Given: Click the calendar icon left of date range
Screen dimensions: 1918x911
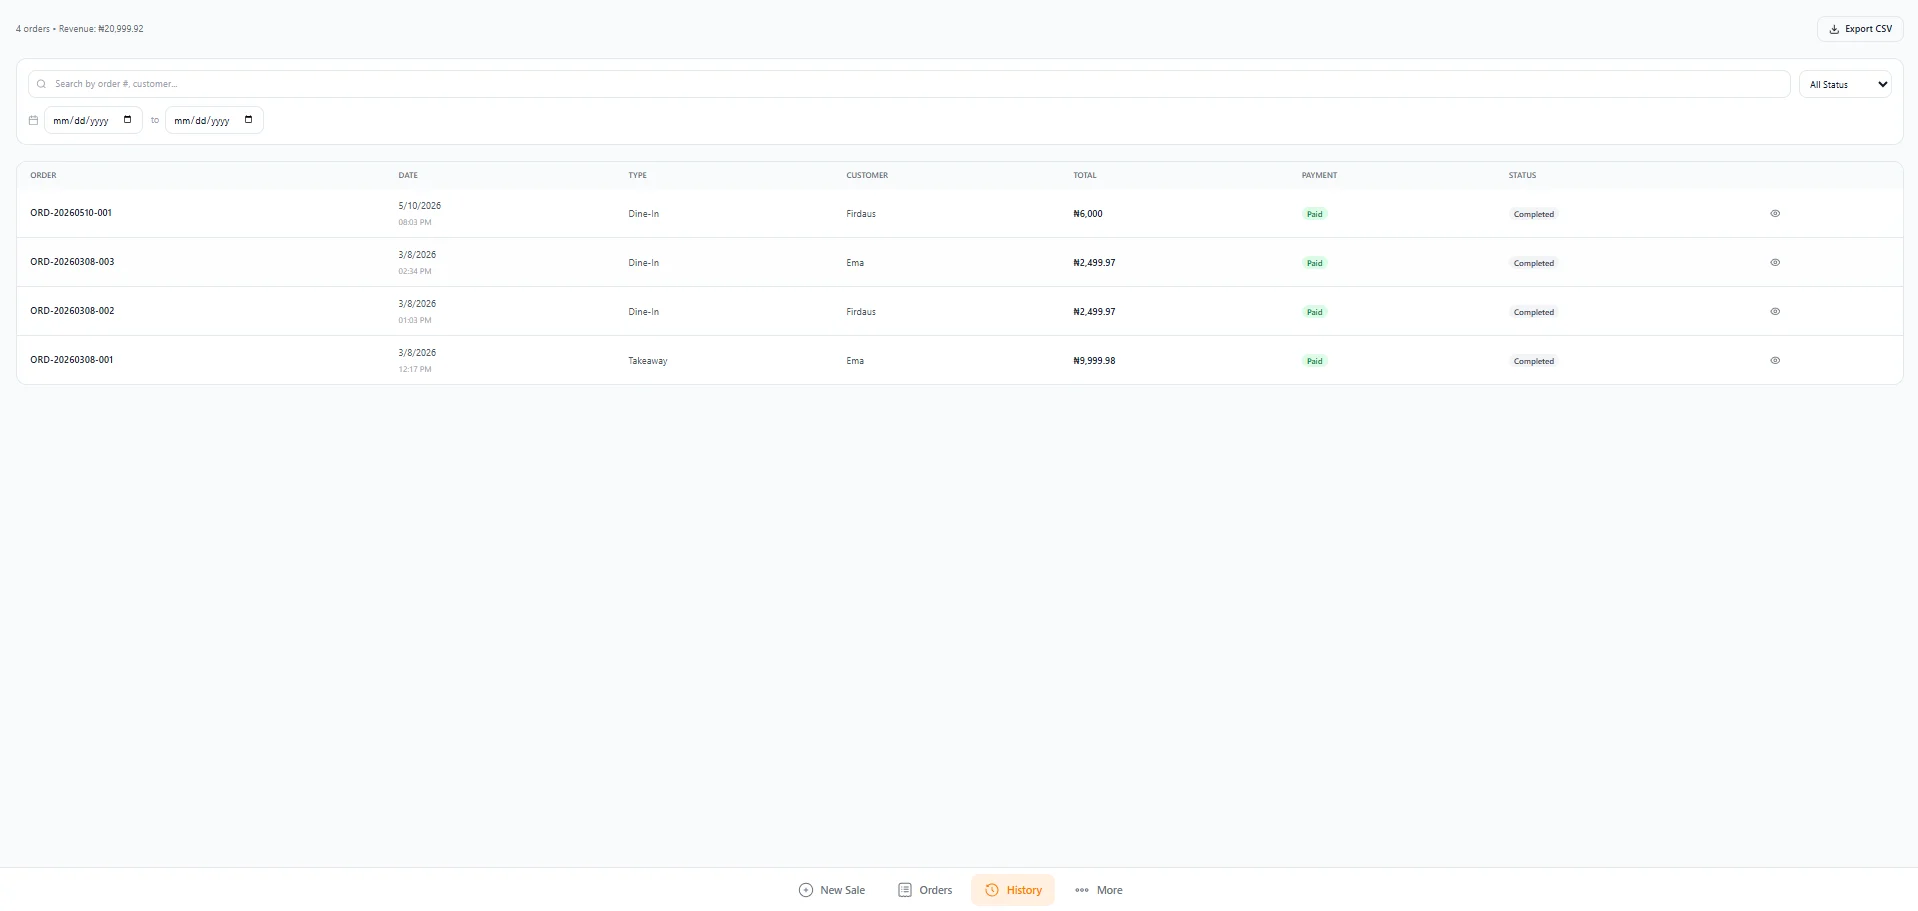Looking at the screenshot, I should point(33,120).
